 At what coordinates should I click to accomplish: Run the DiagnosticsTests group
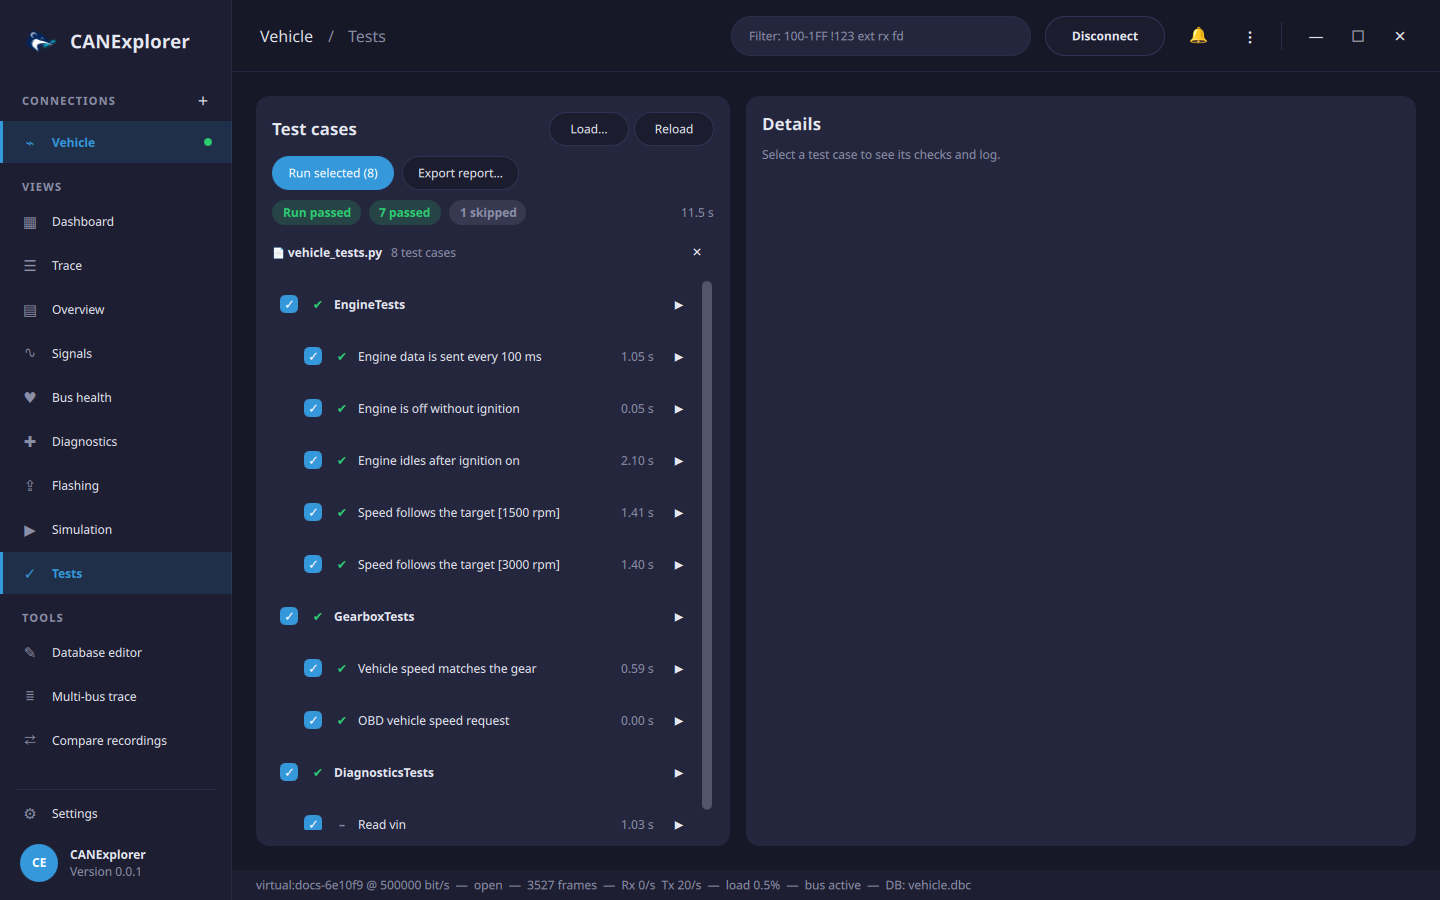[x=678, y=773]
